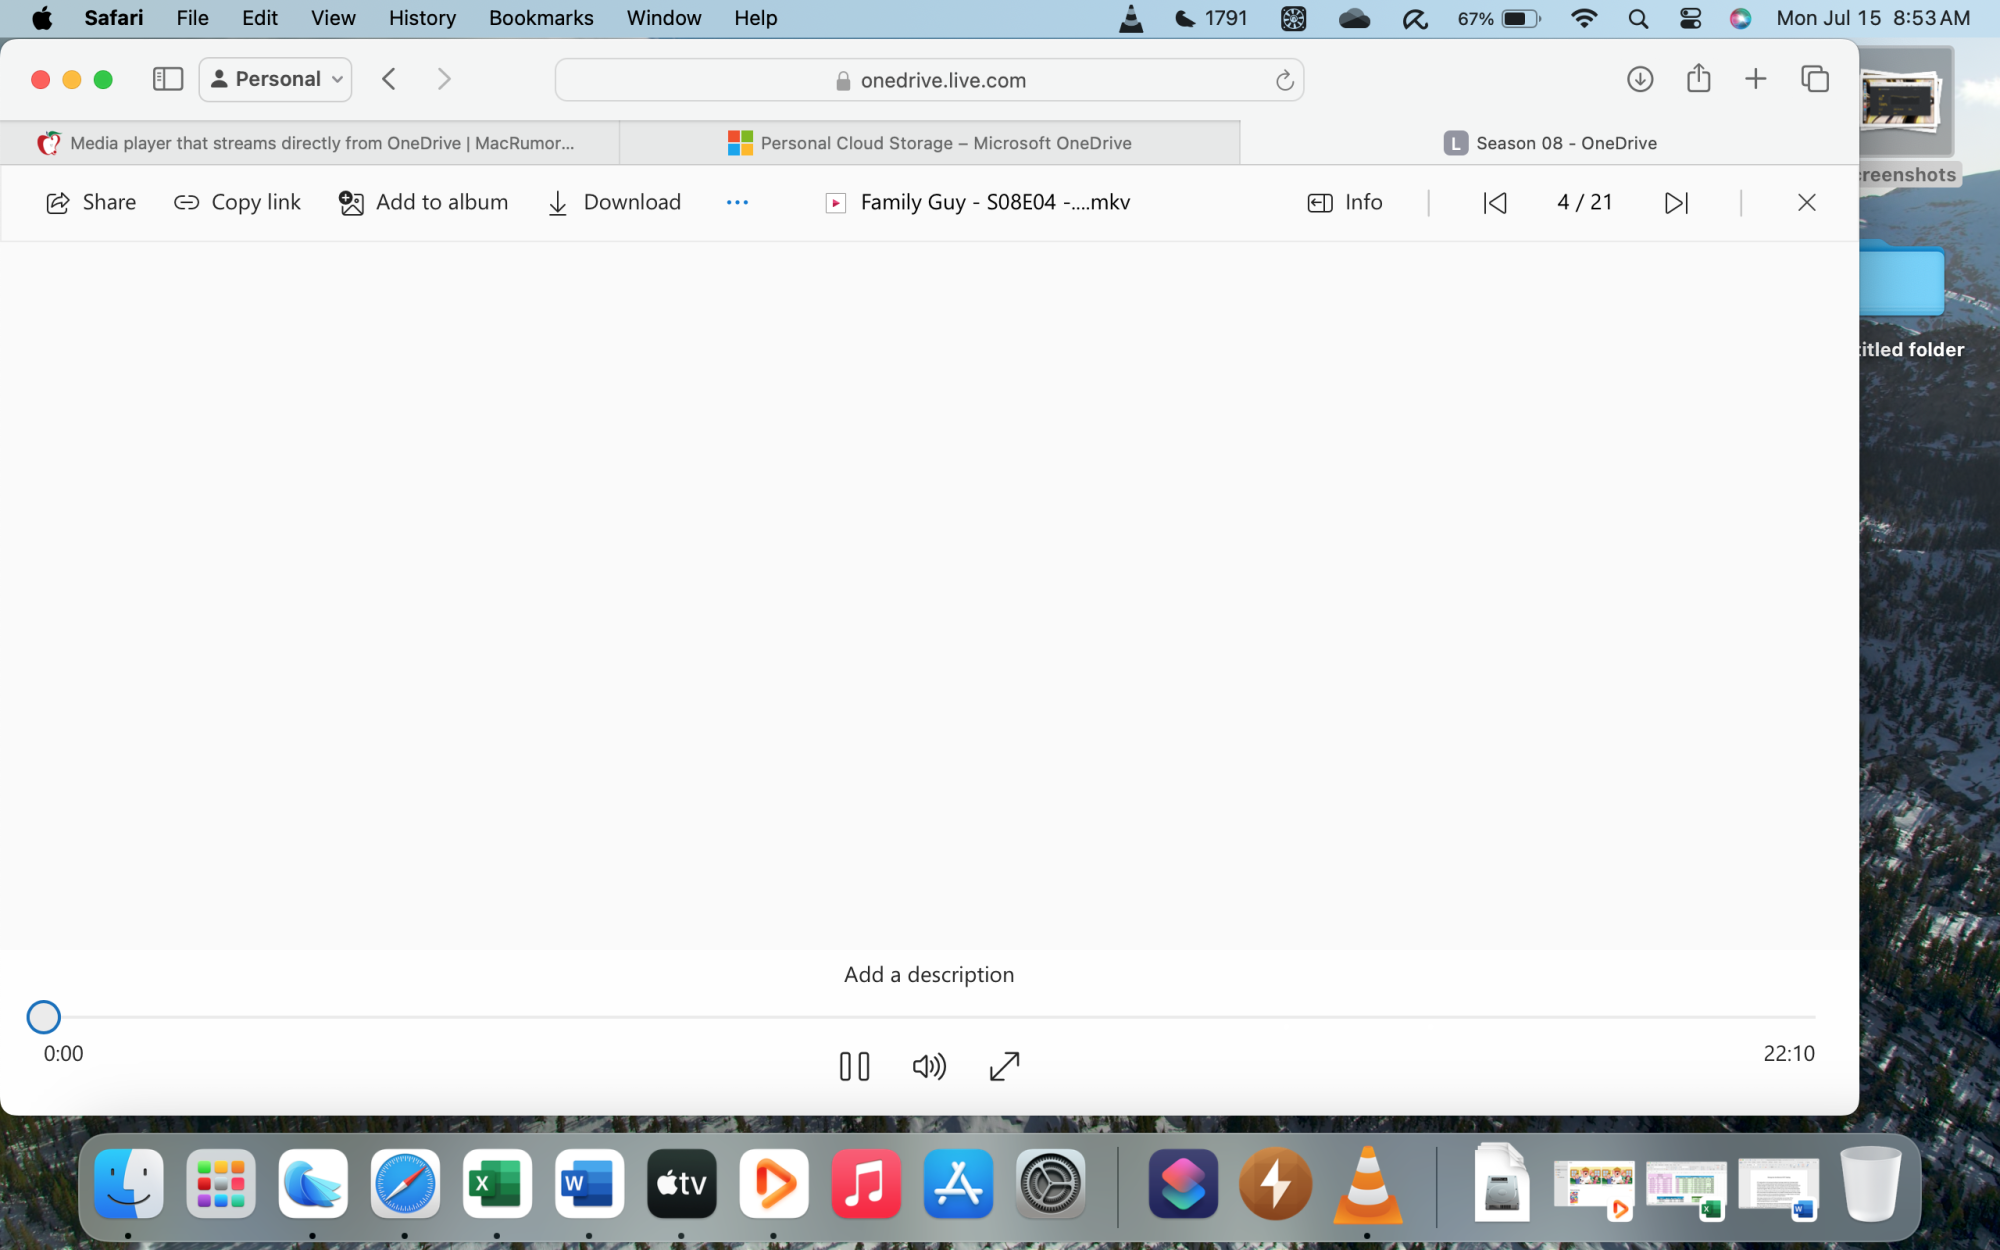Mute the video volume
2000x1250 pixels.
pos(929,1066)
